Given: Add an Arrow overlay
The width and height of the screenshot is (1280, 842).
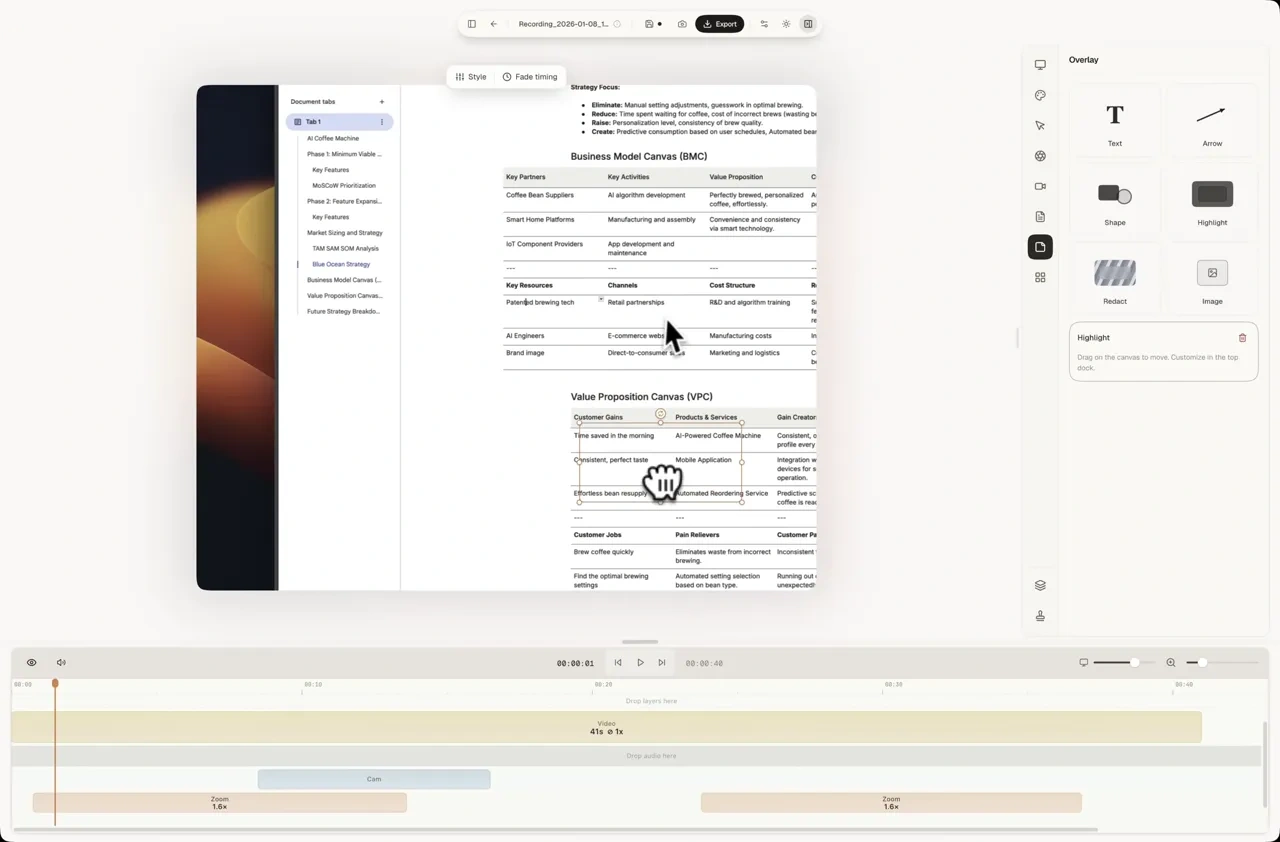Looking at the screenshot, I should 1212,121.
